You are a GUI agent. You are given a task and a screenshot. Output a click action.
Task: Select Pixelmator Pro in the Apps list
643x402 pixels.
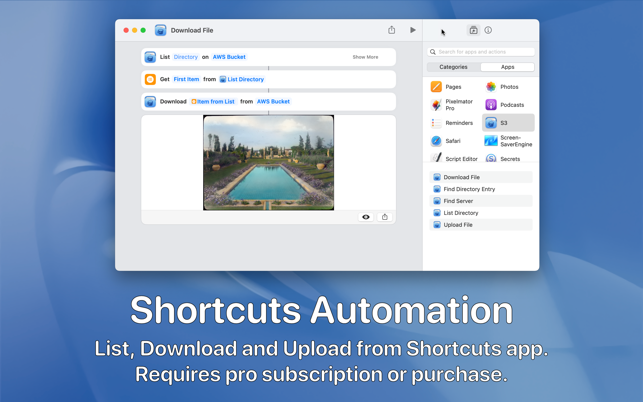[453, 105]
